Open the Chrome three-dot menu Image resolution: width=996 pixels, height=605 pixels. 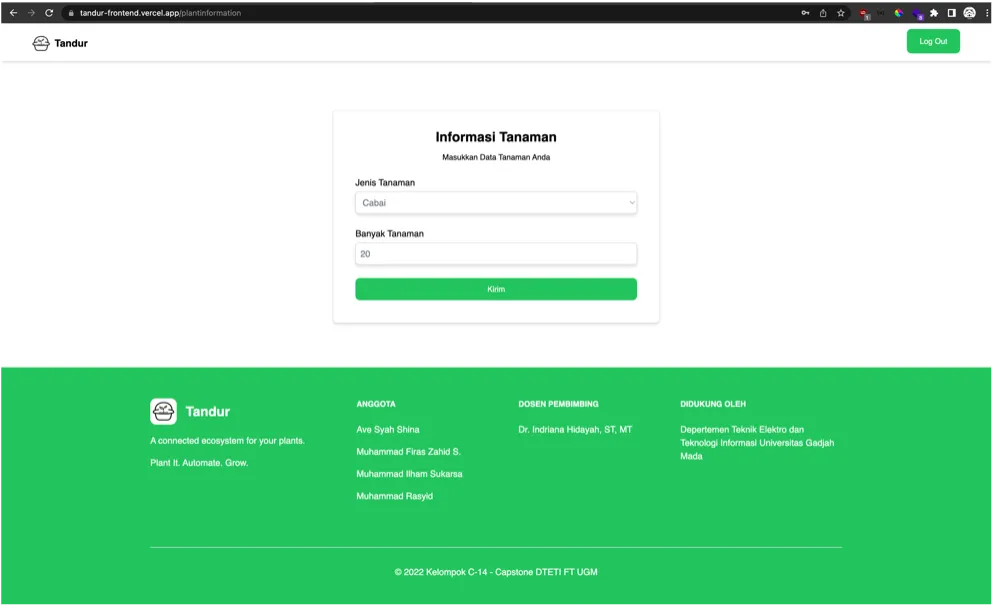tap(988, 14)
